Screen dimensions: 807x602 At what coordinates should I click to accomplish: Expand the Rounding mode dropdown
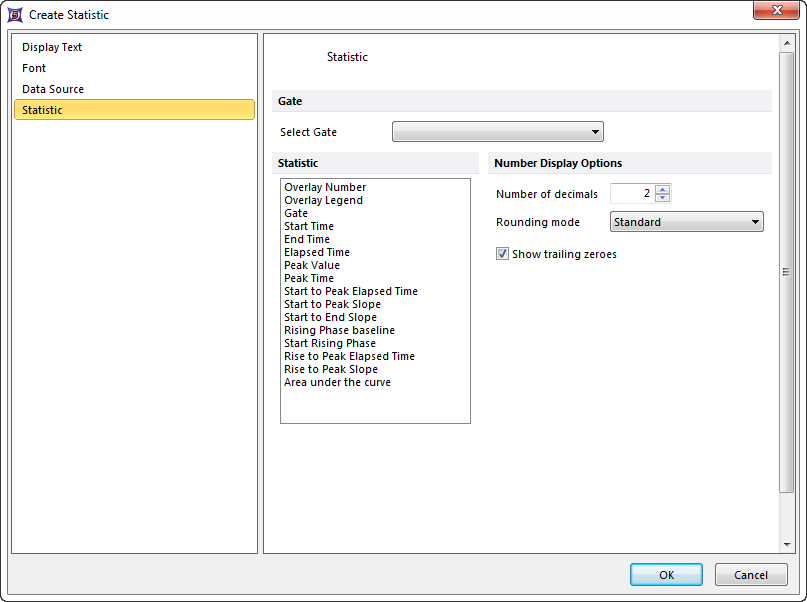point(686,222)
